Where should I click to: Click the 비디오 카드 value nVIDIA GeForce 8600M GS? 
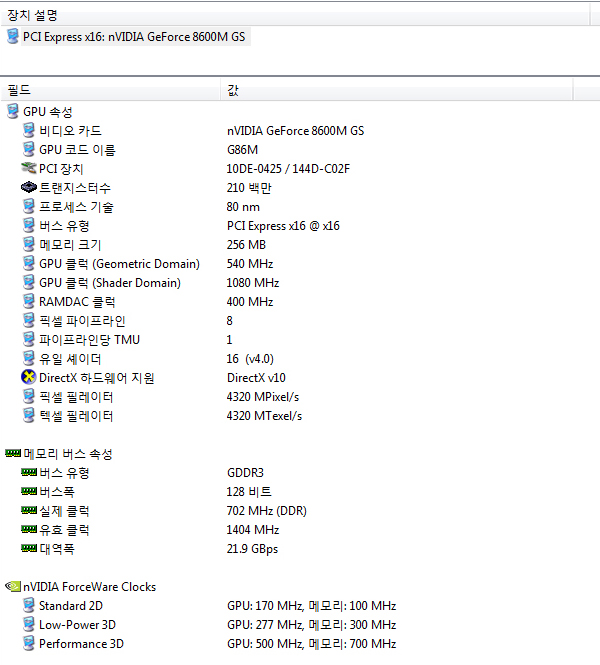[296, 131]
